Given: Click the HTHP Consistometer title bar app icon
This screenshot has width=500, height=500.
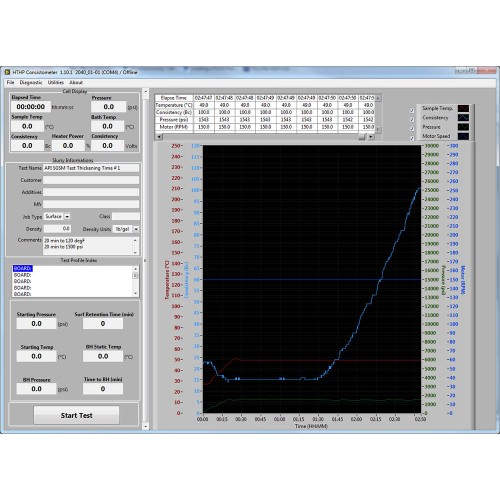Looking at the screenshot, I should coord(7,72).
